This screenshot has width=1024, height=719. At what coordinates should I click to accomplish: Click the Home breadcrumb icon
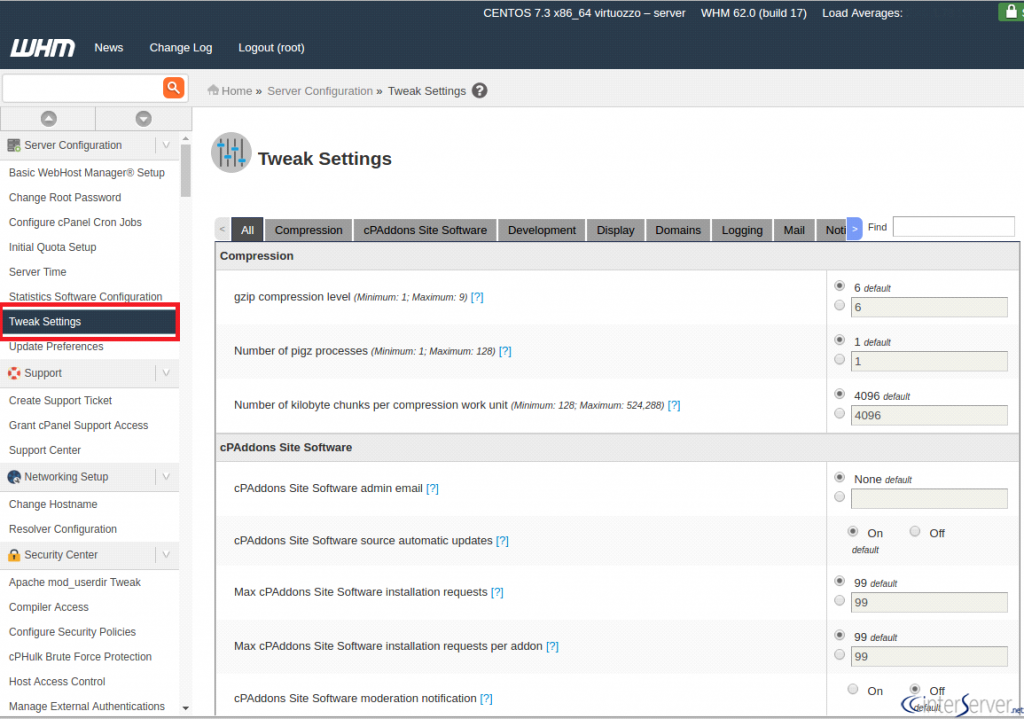tap(213, 91)
